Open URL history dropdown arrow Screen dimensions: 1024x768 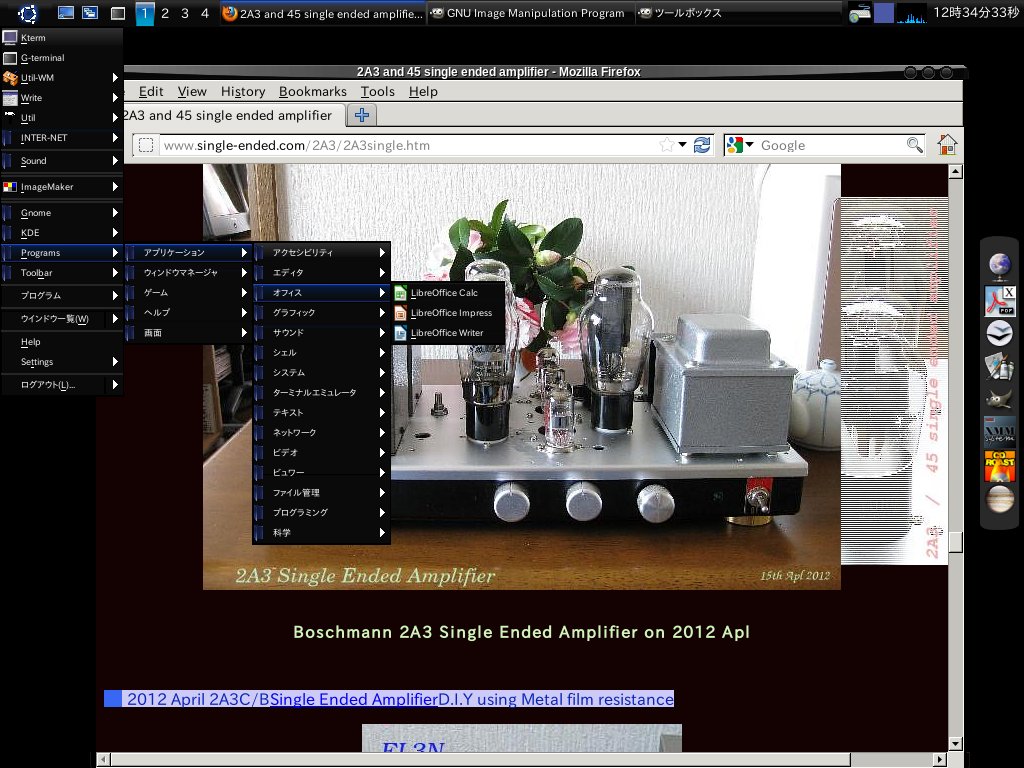[683, 145]
